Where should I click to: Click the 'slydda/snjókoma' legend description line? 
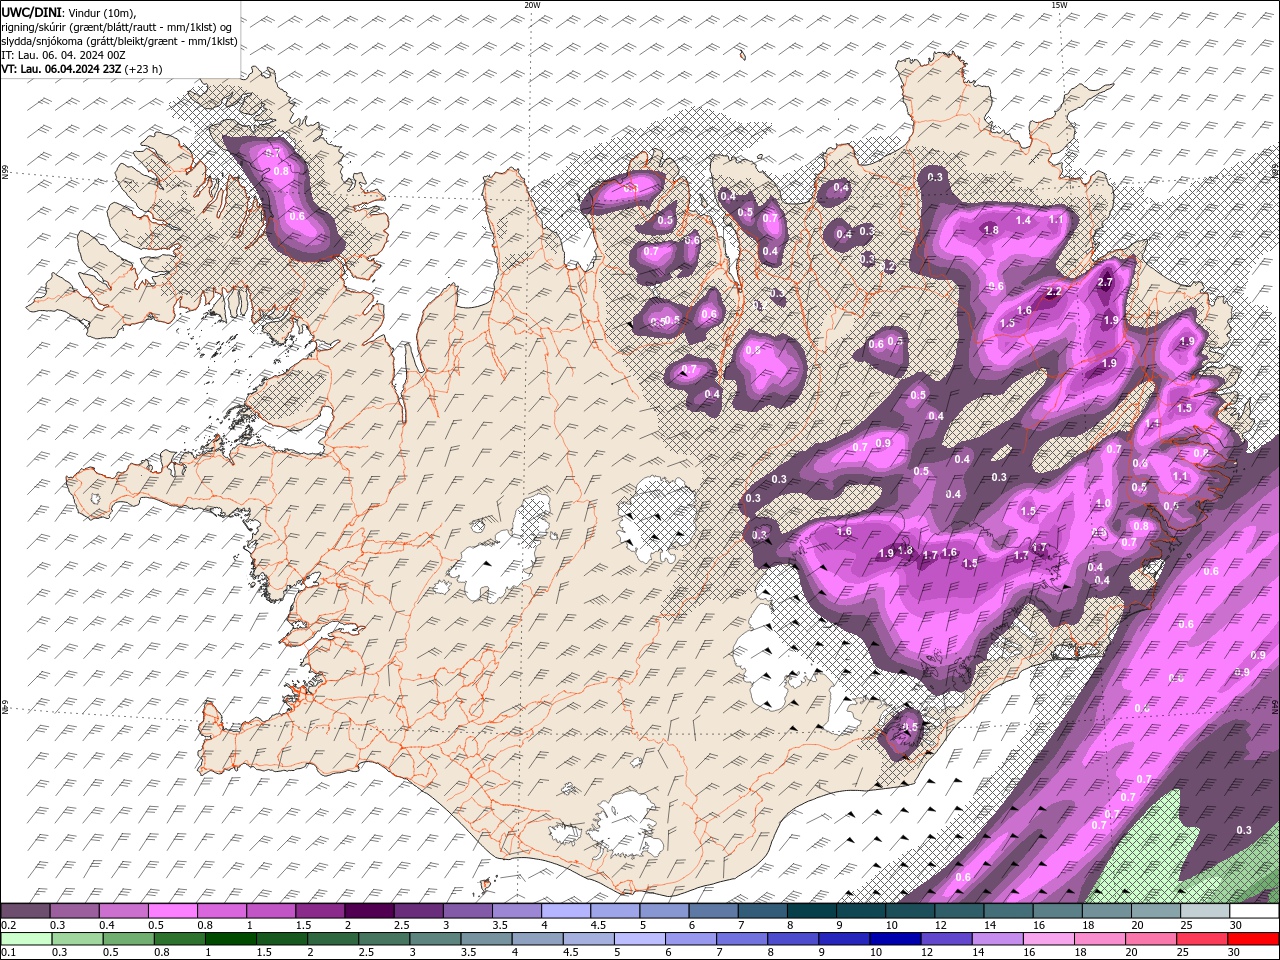click(x=120, y=41)
